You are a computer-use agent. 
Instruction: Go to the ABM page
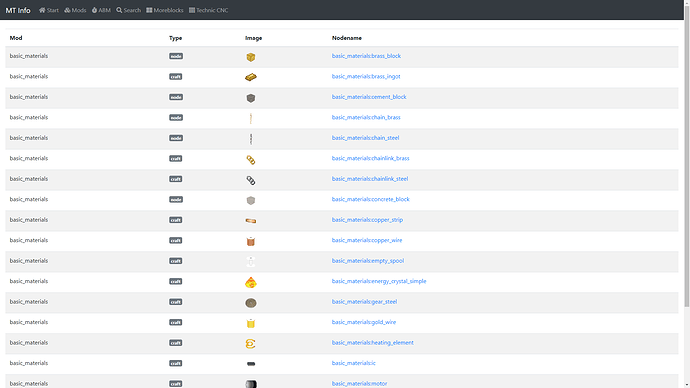[101, 10]
